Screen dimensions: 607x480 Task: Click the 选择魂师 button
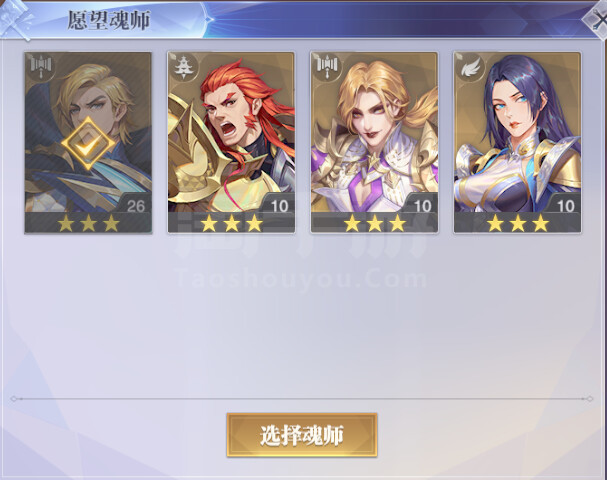[x=302, y=435]
